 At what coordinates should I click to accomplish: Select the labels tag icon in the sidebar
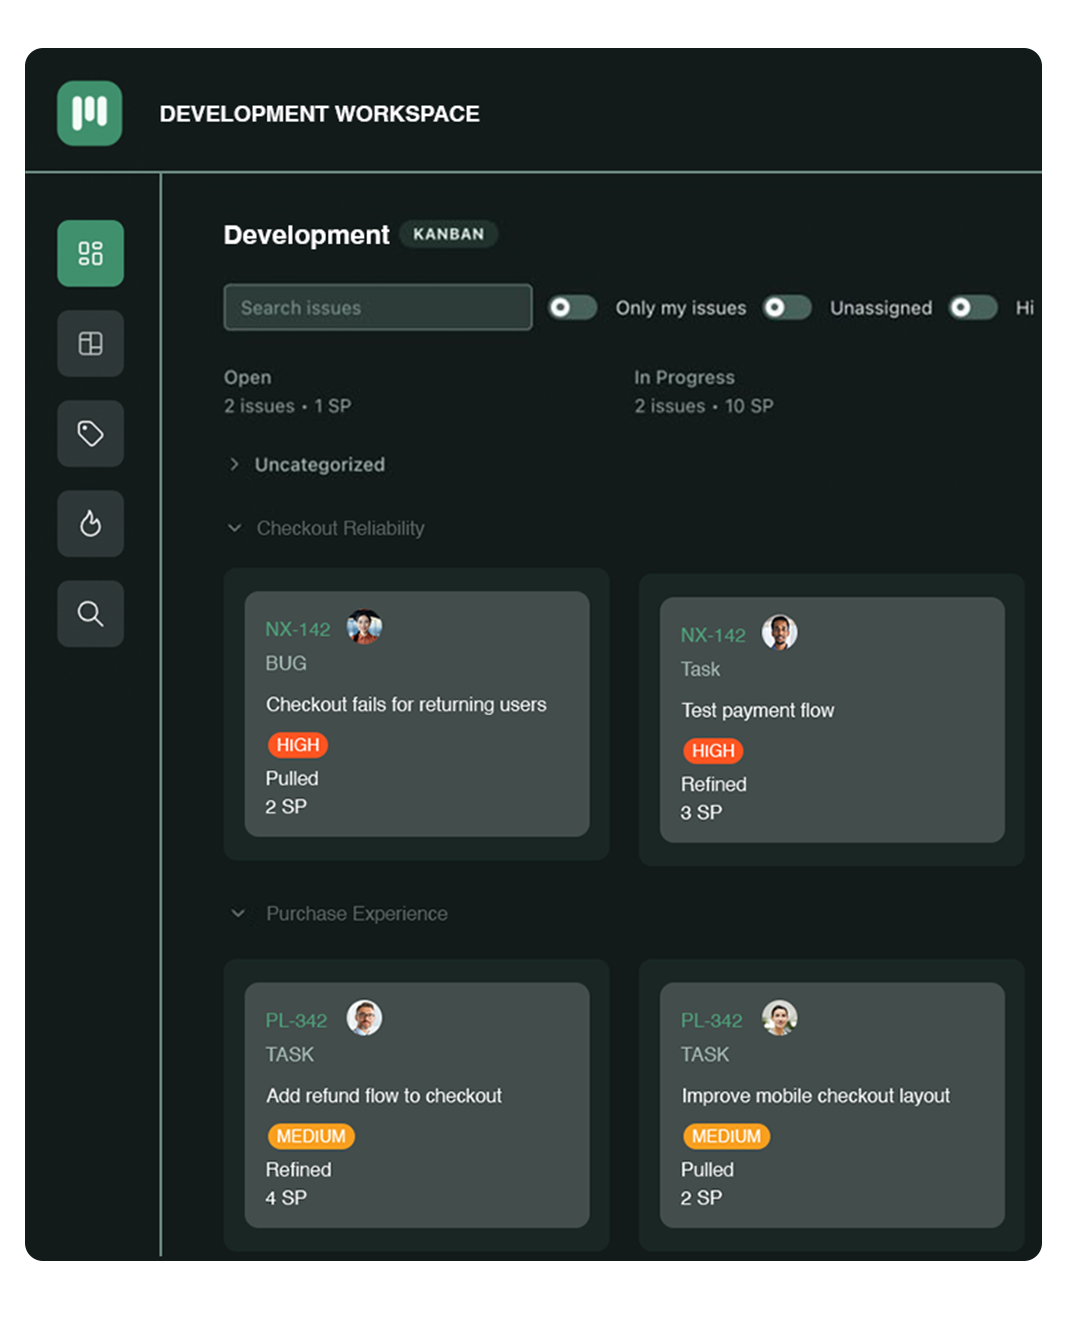click(x=90, y=434)
